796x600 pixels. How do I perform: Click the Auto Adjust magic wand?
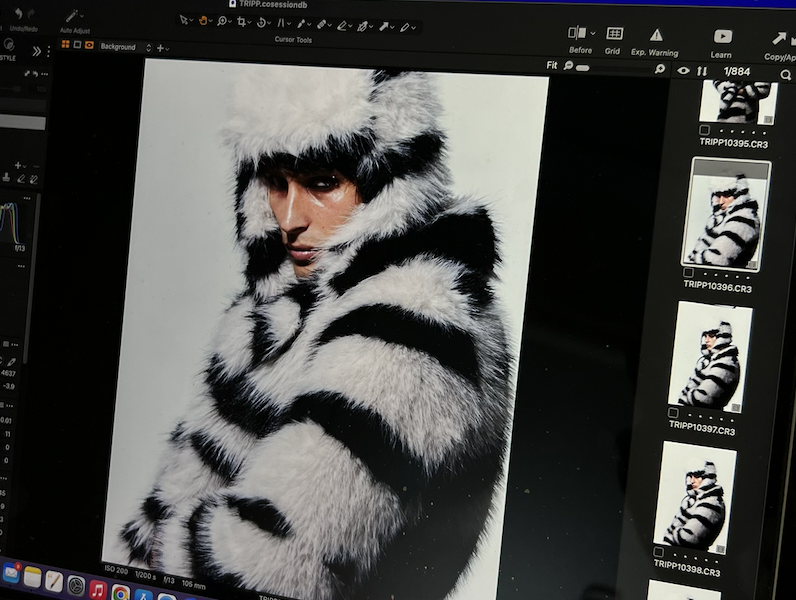click(72, 16)
